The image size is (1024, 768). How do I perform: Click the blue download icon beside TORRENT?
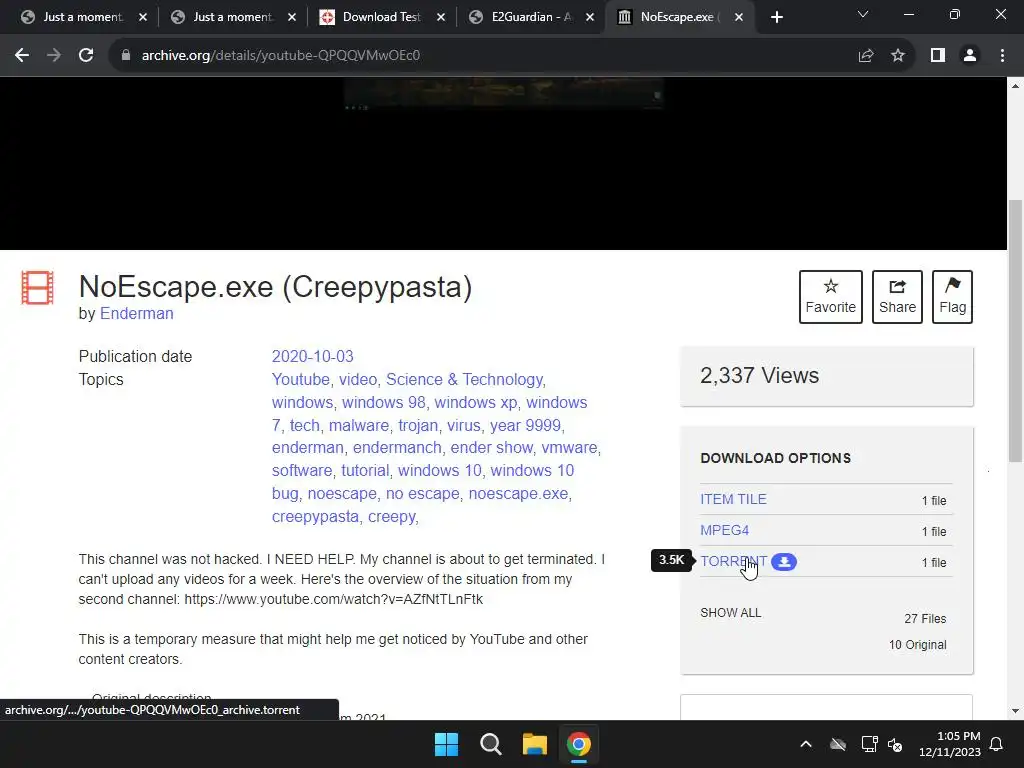click(784, 562)
